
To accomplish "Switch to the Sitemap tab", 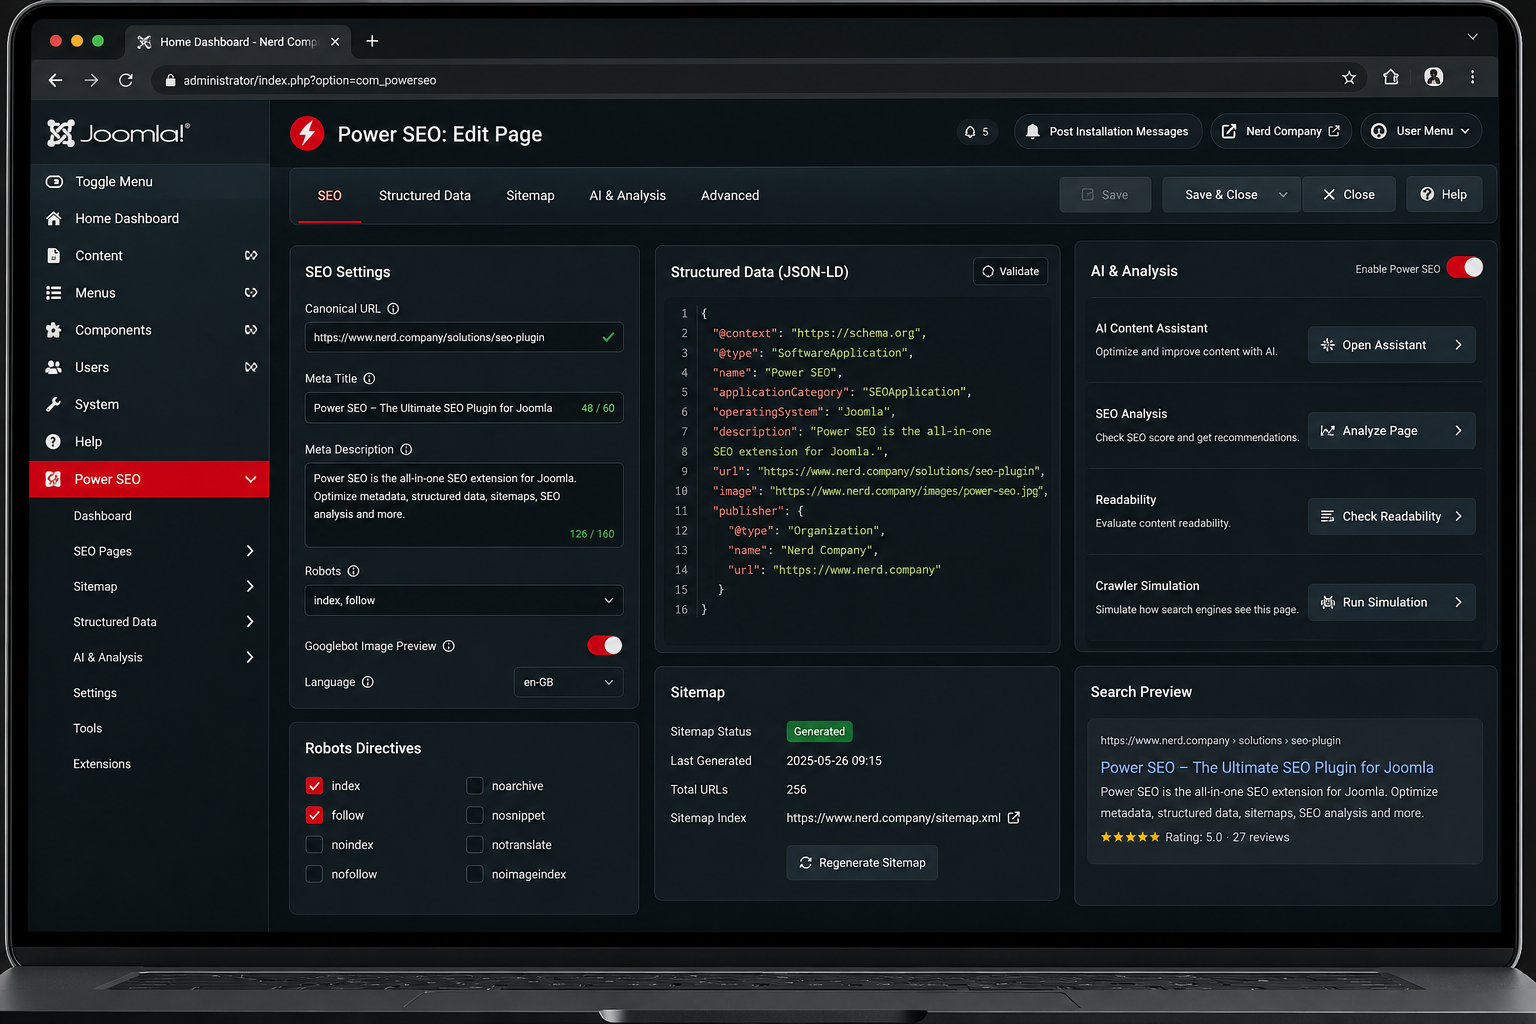I will click(x=530, y=196).
